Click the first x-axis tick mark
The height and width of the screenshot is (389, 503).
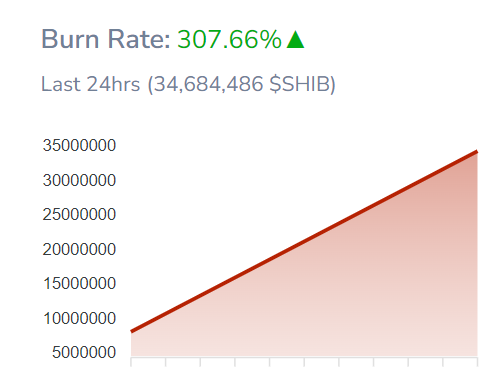point(131,362)
